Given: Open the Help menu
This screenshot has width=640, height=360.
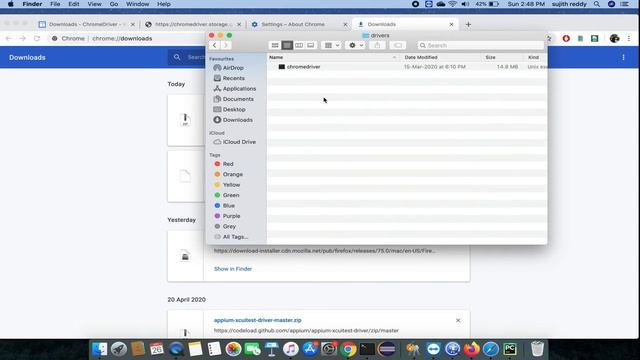Looking at the screenshot, I should tap(164, 4).
